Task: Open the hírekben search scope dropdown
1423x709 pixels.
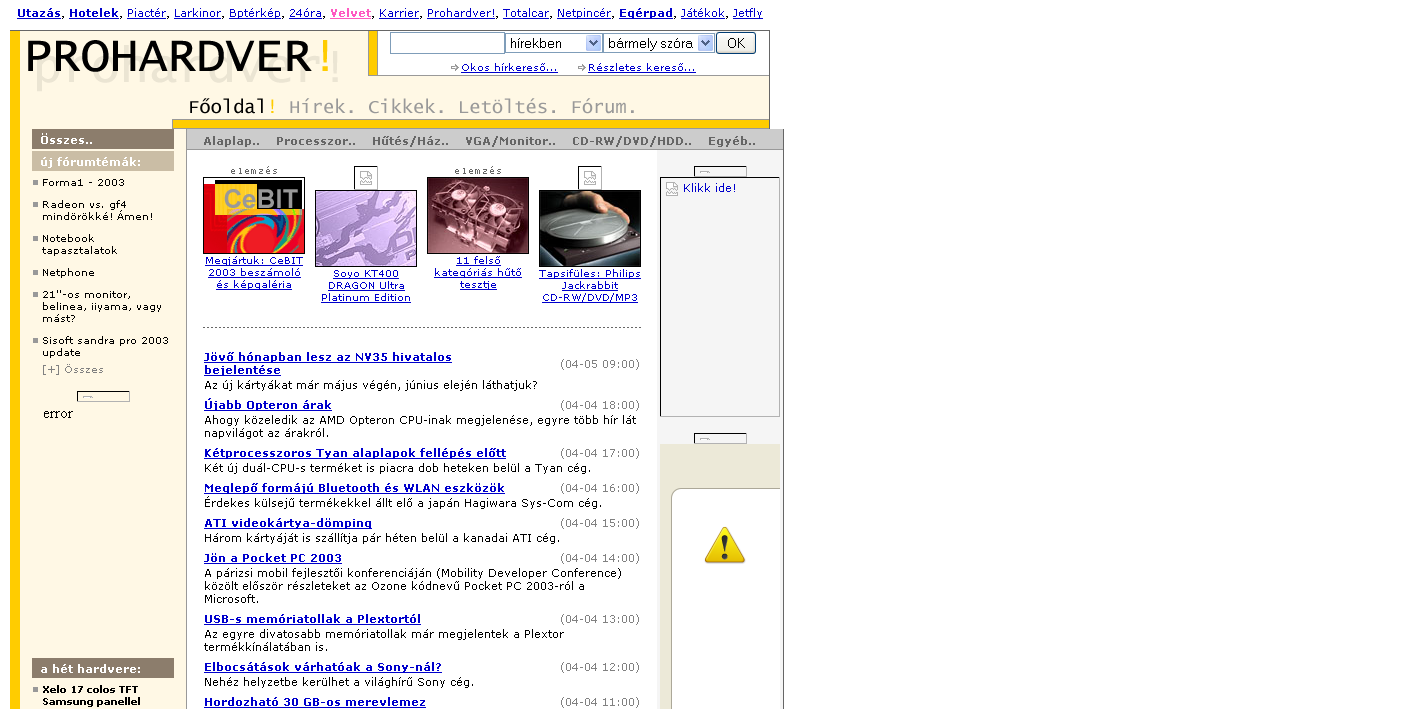Action: (x=554, y=43)
